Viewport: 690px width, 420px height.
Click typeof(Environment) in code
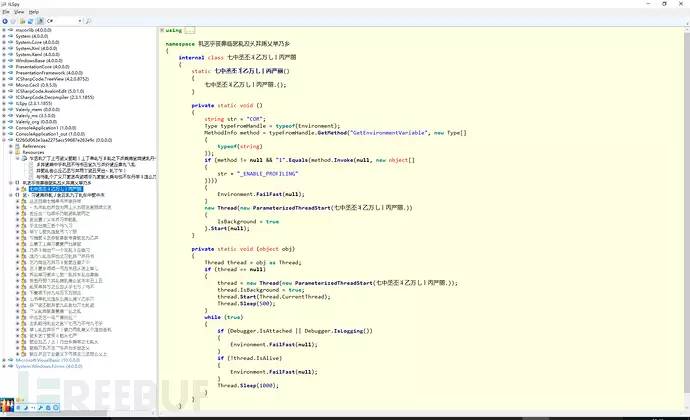(306, 126)
